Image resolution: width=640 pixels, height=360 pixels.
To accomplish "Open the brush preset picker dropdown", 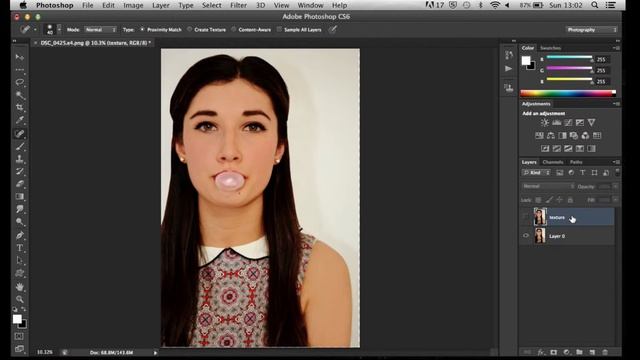I will 59,29.
